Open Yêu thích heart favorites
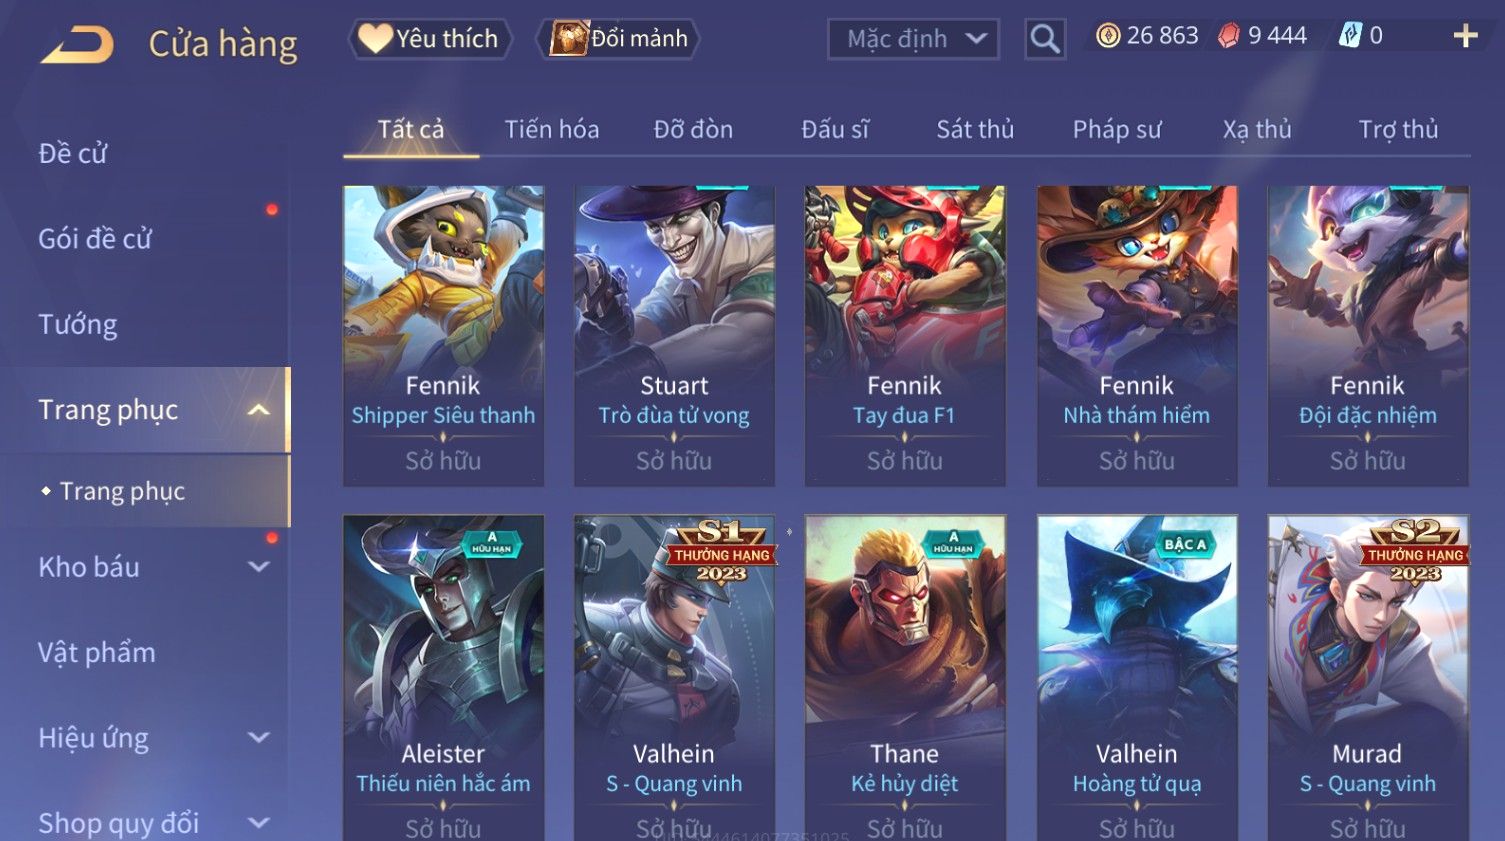Viewport: 1505px width, 841px height. click(430, 39)
